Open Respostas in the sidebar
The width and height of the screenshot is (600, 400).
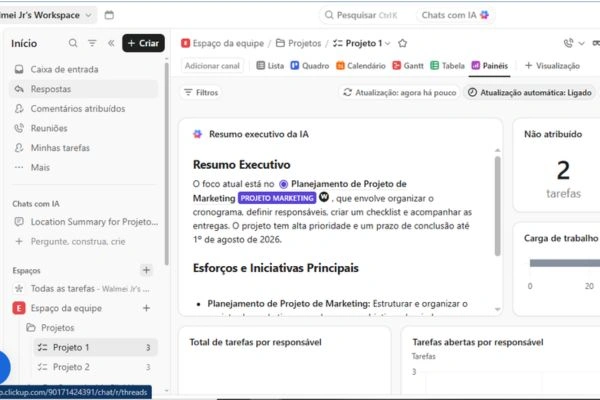[x=83, y=89]
